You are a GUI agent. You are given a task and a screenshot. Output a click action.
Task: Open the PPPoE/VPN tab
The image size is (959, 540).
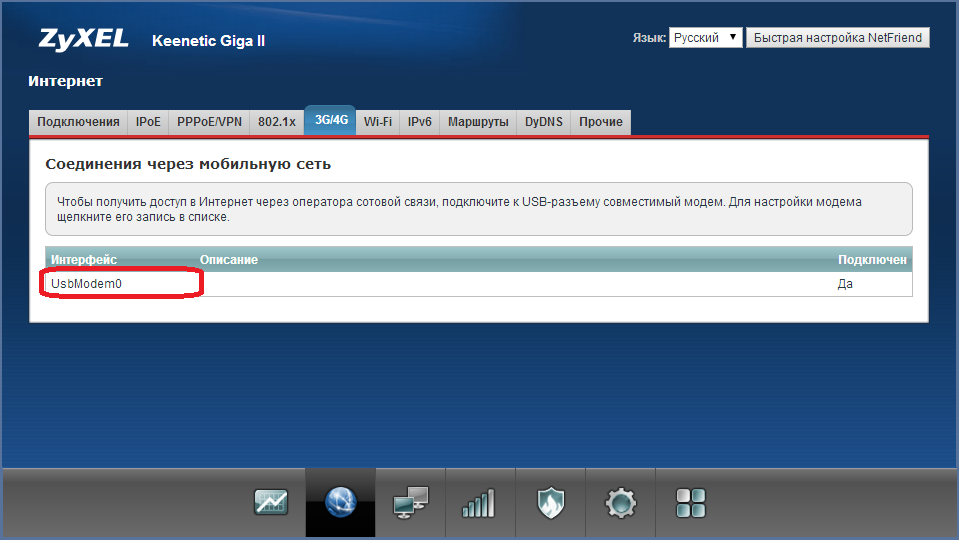(209, 122)
